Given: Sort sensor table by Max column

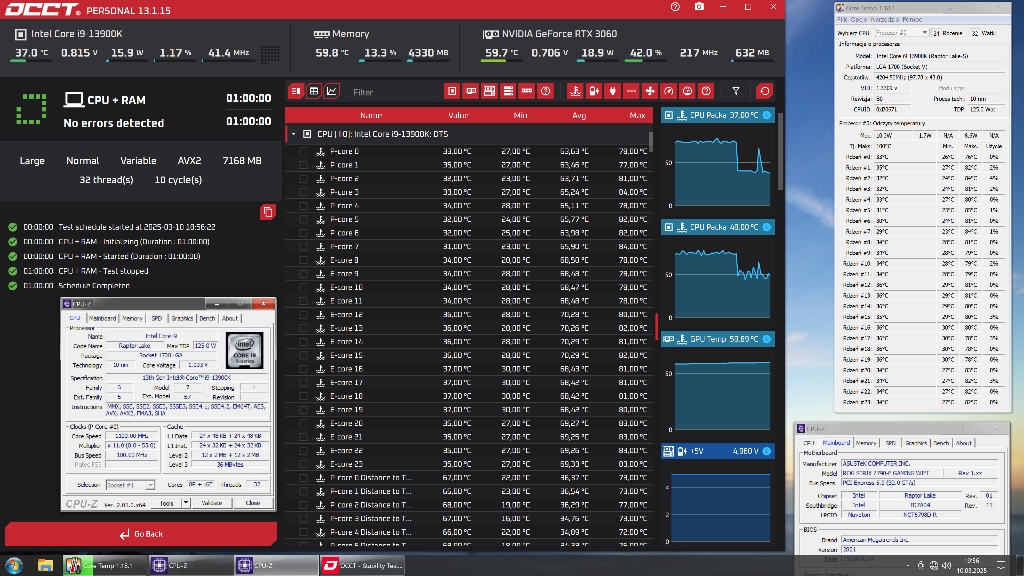Looking at the screenshot, I should click(x=637, y=116).
